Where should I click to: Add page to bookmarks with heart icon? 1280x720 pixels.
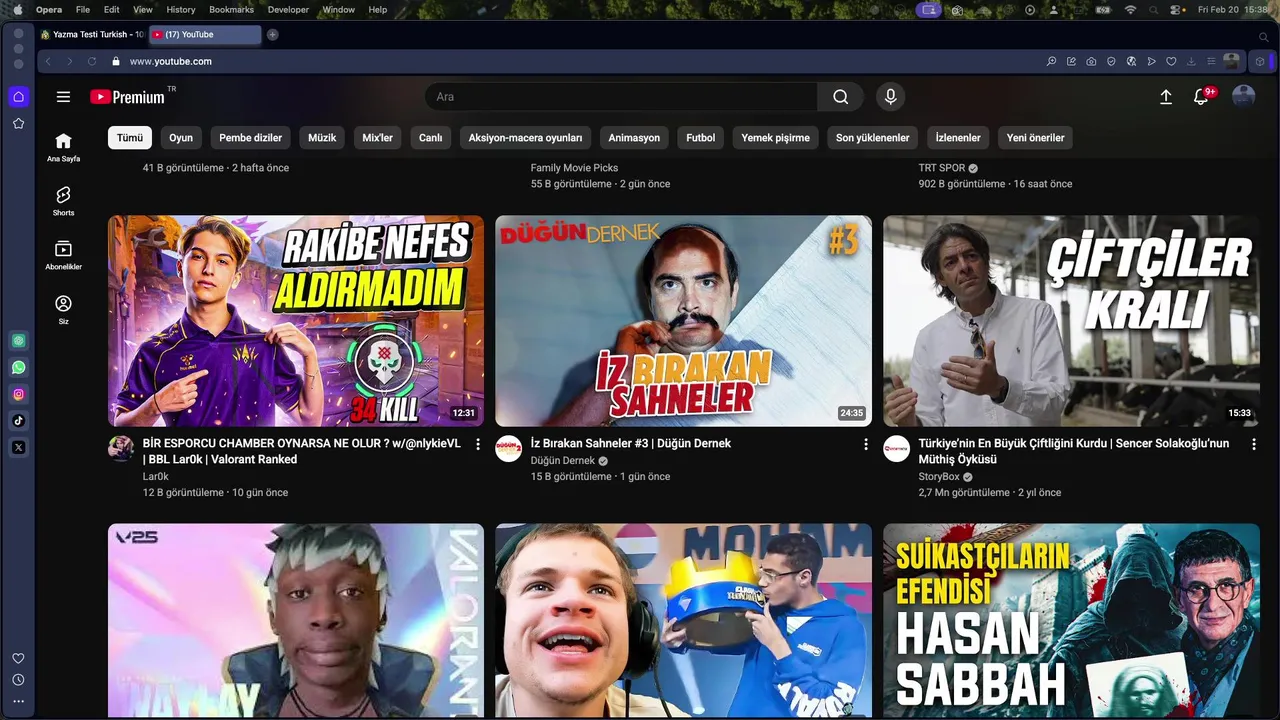click(x=1171, y=61)
